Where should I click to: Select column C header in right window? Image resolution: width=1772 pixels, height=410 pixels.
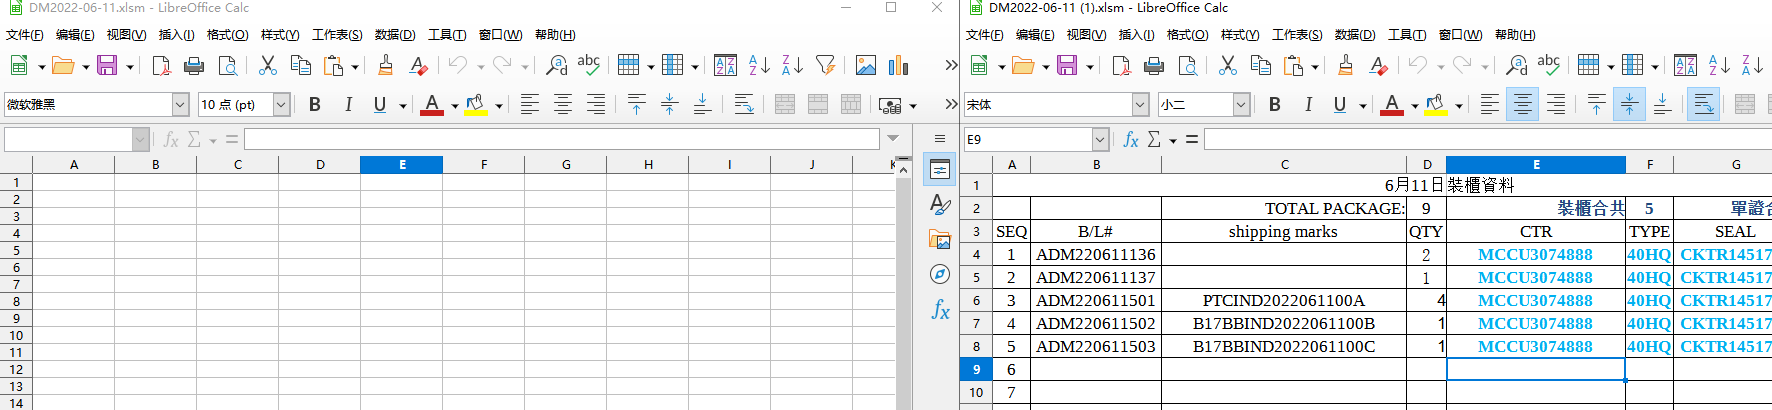(1284, 165)
